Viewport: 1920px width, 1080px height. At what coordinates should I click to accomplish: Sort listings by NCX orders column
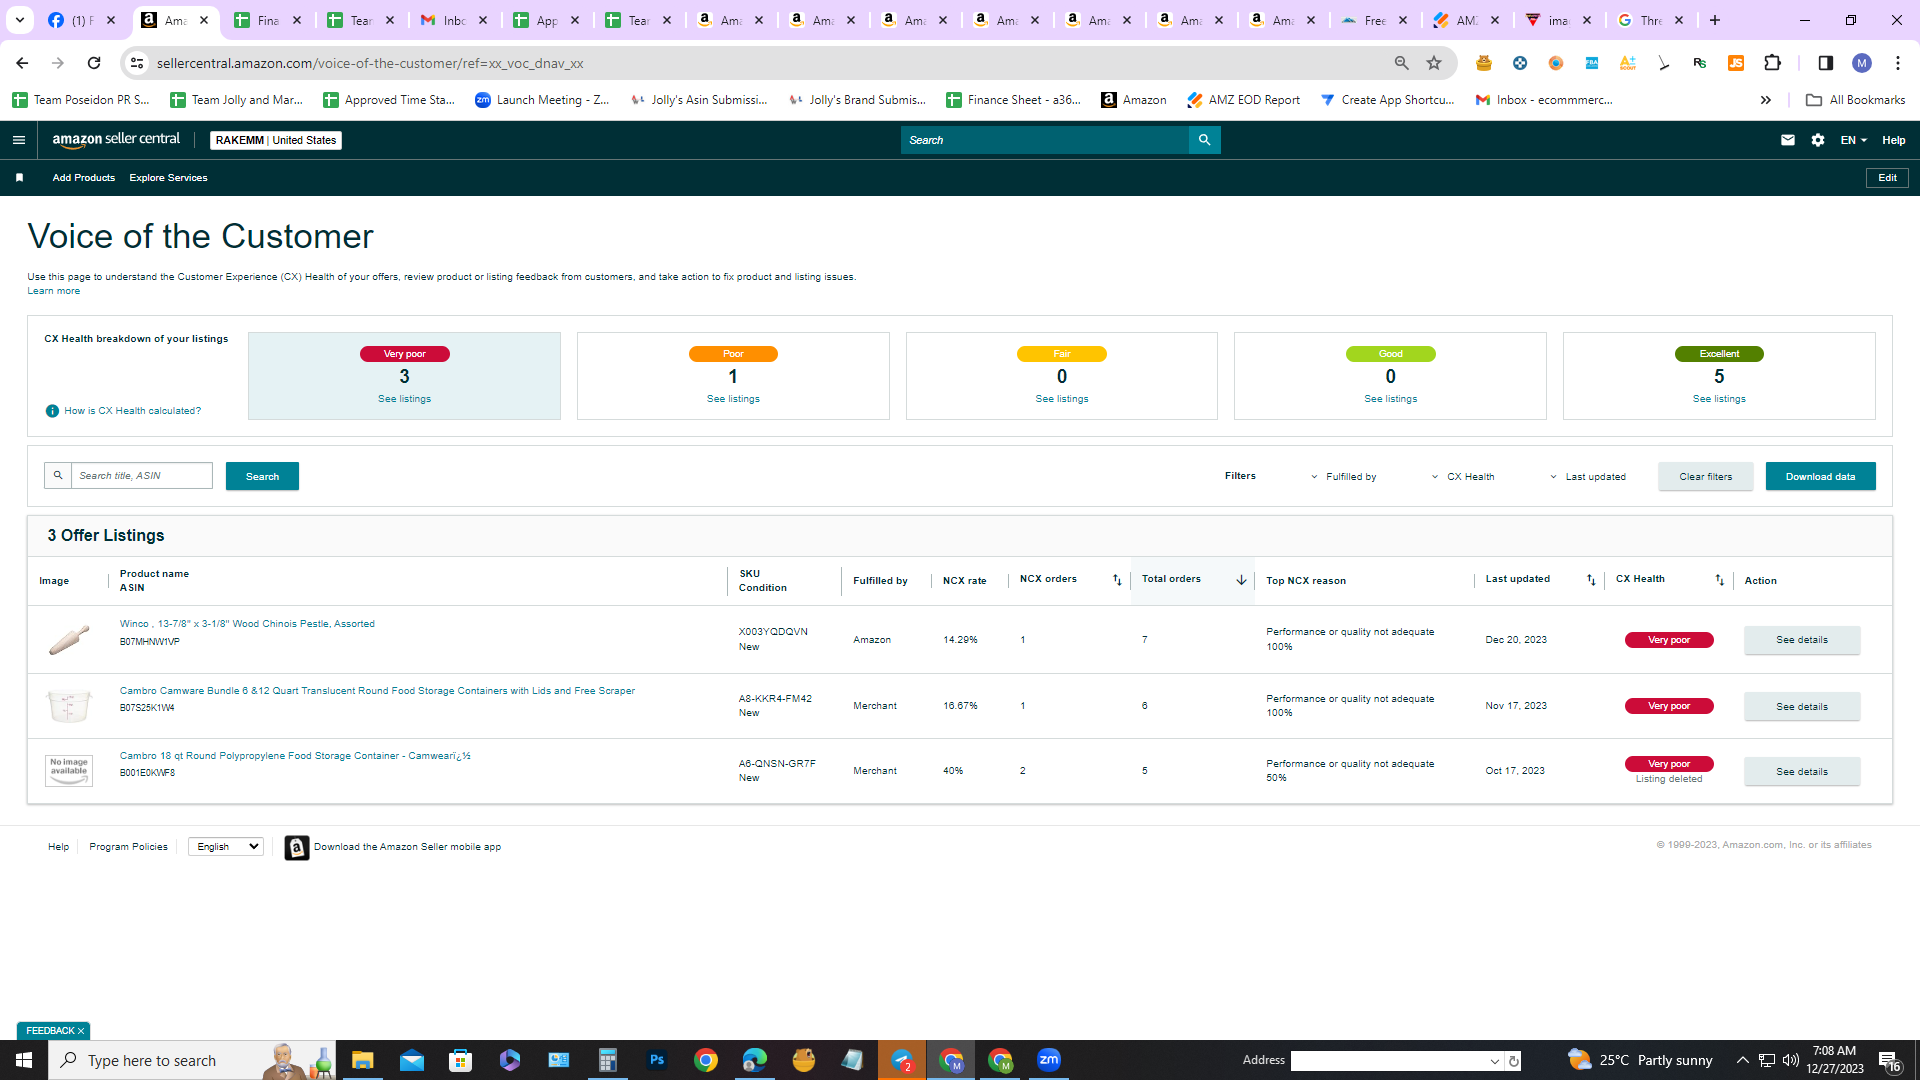tap(1117, 580)
